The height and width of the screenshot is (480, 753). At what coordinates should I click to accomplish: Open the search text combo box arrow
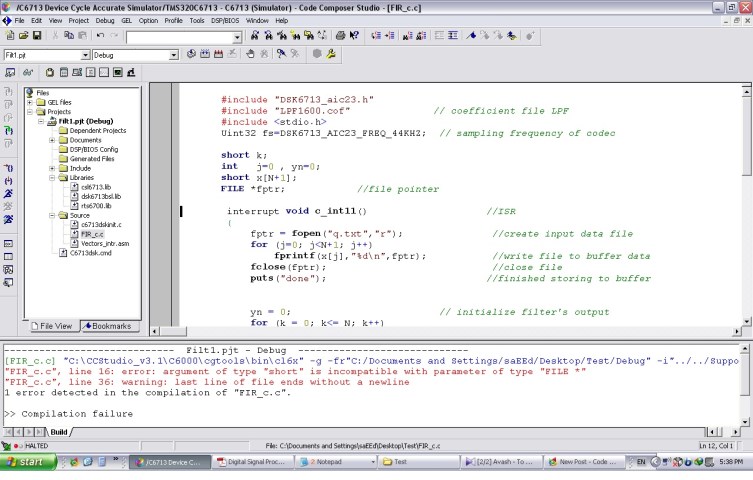point(237,37)
